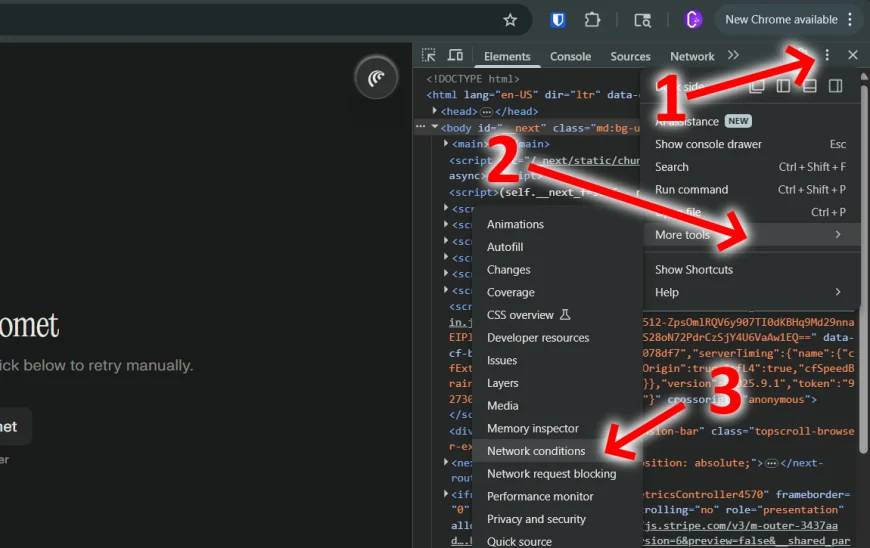Click the round signal icon on page
Viewport: 870px width, 548px height.
click(376, 78)
